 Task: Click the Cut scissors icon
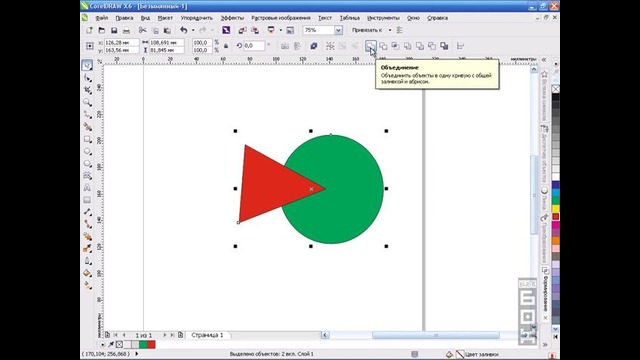[x=142, y=30]
